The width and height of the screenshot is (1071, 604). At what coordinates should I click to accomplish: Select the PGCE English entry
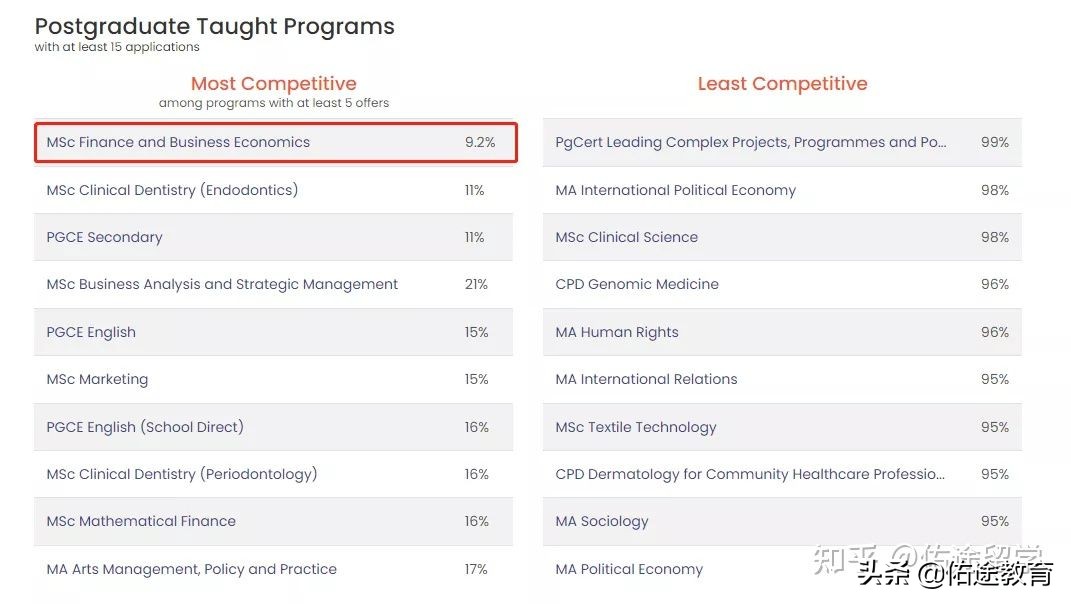tap(91, 332)
